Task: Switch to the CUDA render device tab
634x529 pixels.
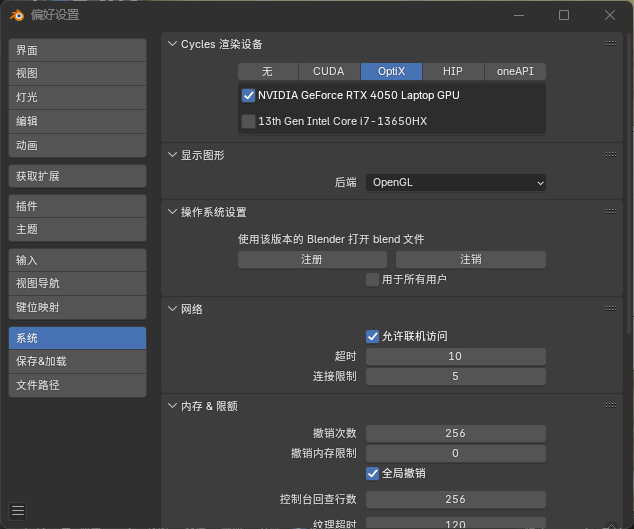Action: click(329, 72)
